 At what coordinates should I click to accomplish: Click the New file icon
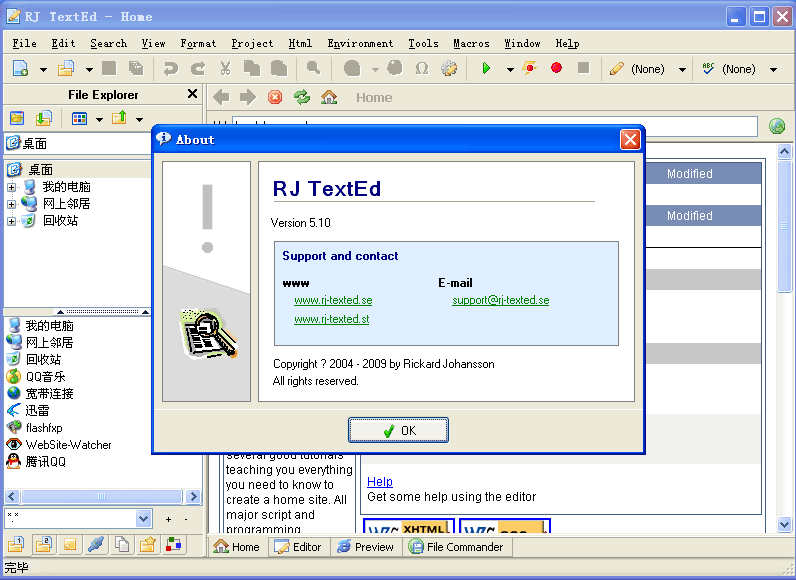(x=20, y=69)
